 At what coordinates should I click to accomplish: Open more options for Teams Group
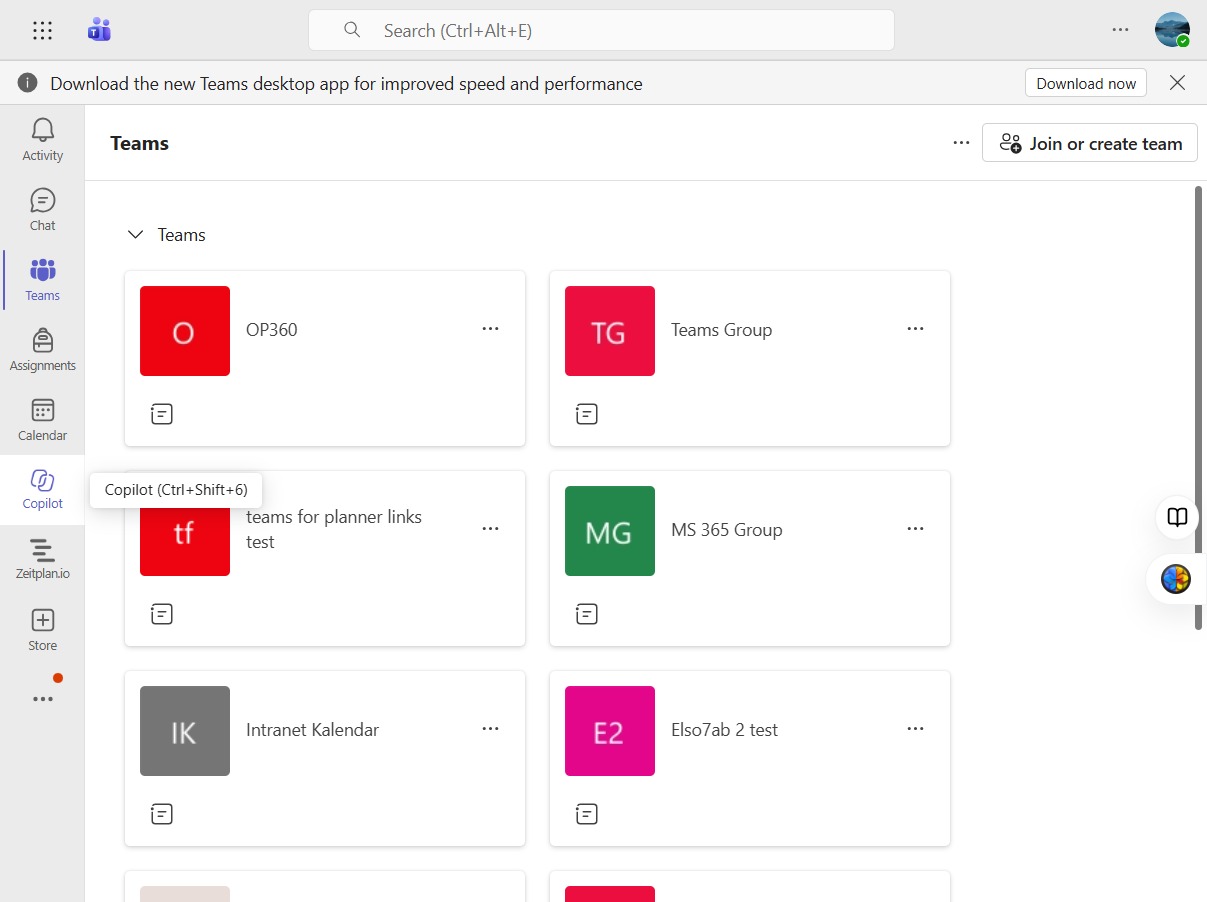point(915,329)
